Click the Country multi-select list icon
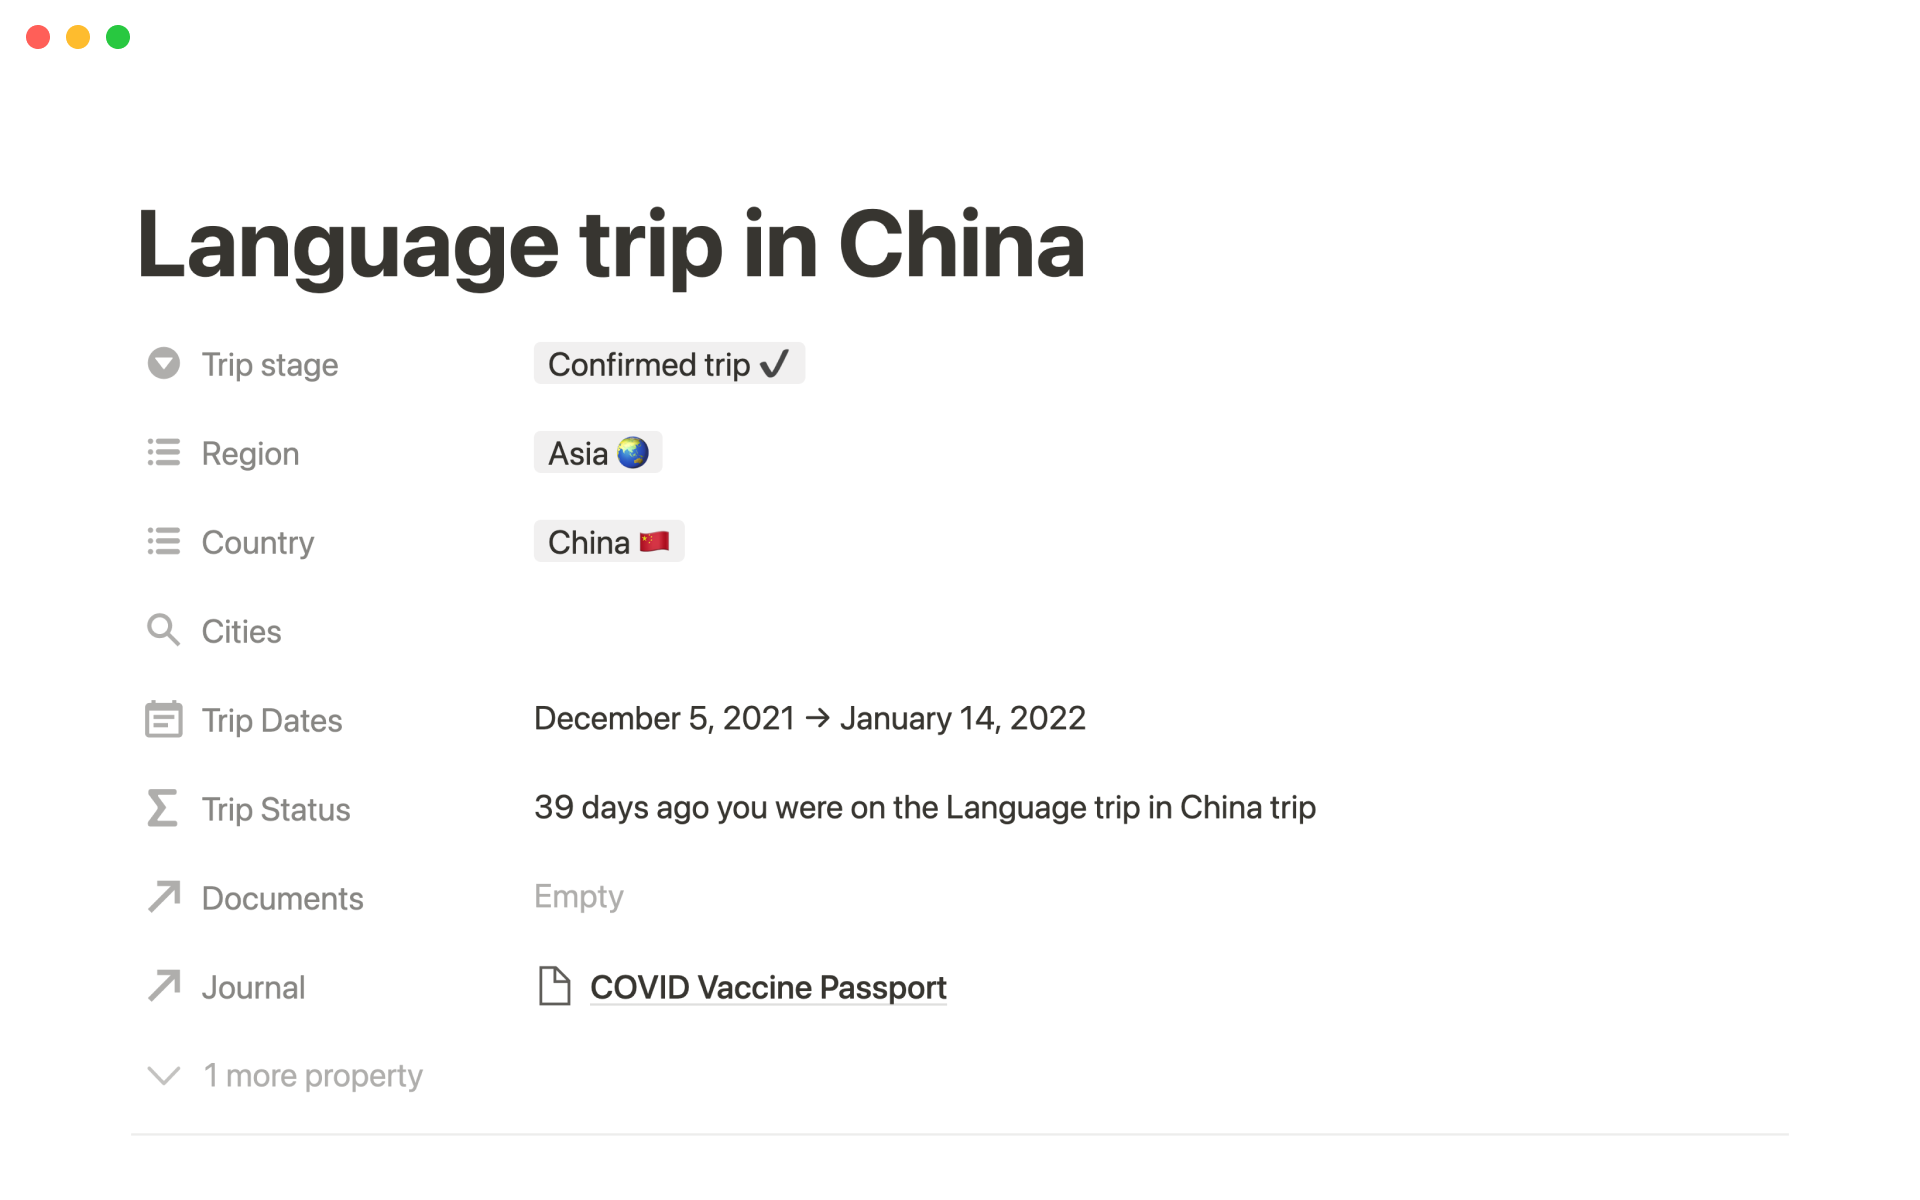Image resolution: width=1920 pixels, height=1200 pixels. 164,542
